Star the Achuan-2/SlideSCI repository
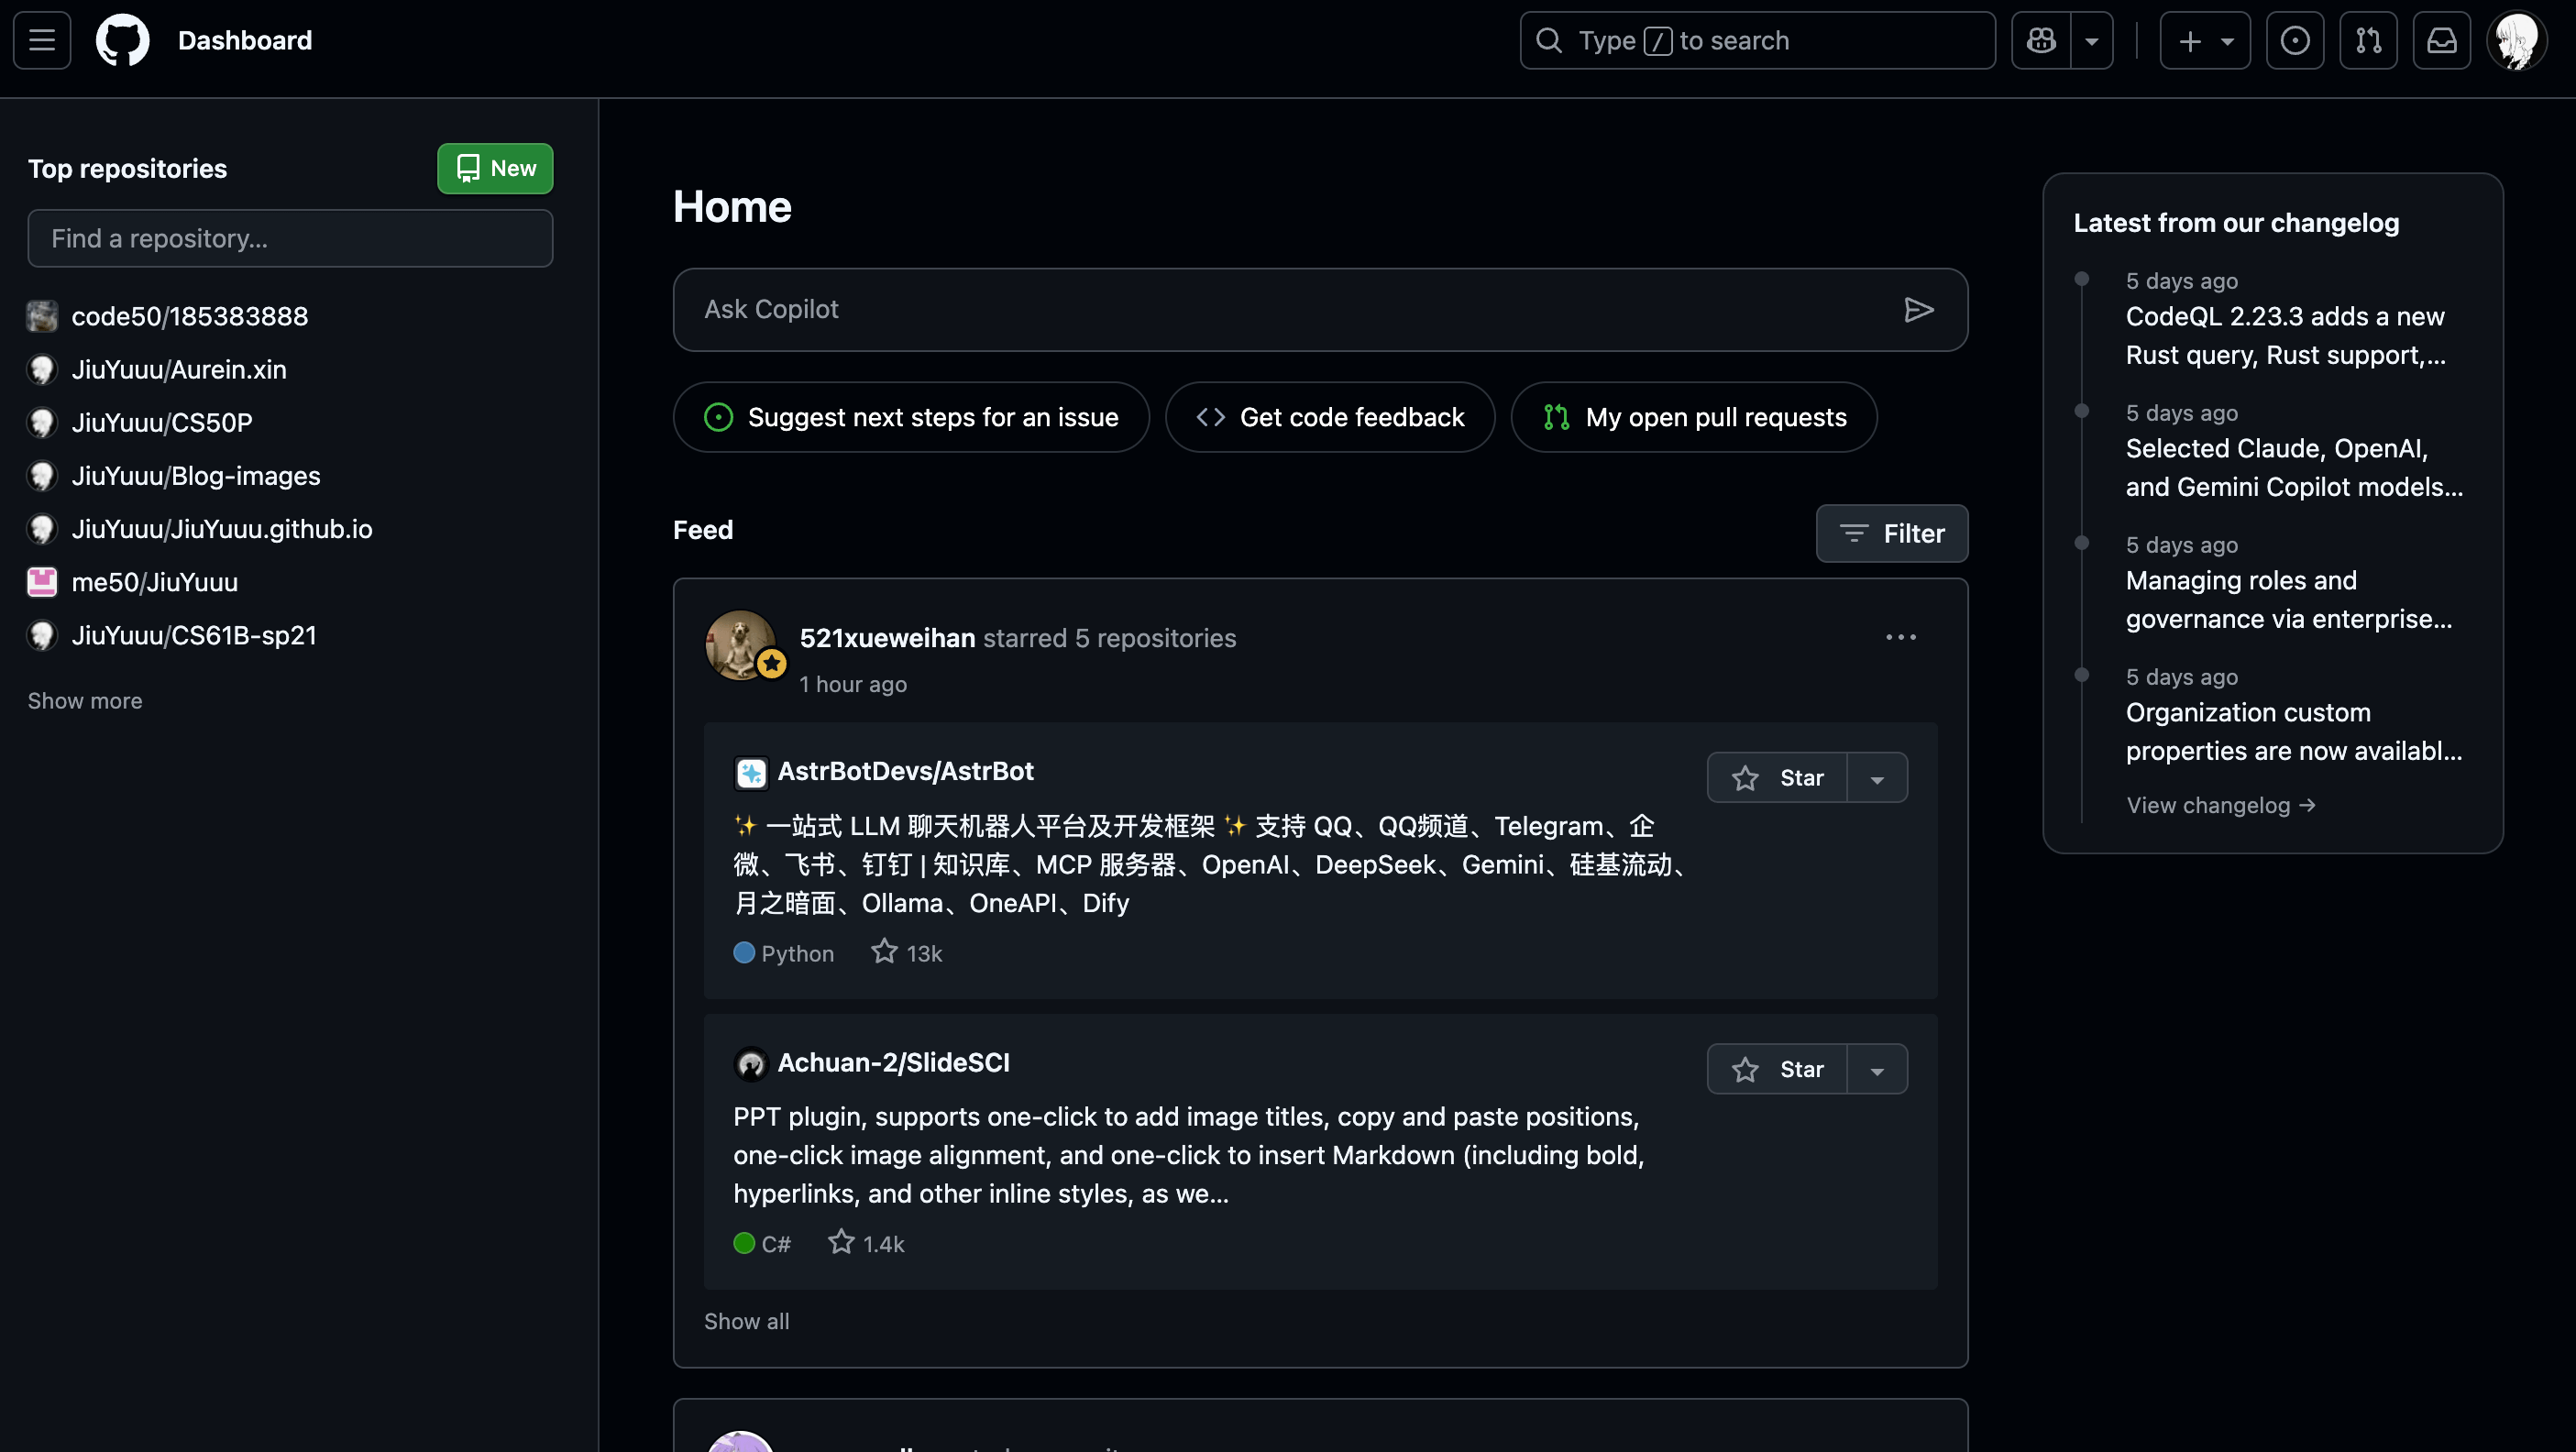The width and height of the screenshot is (2576, 1452). coord(1777,1069)
